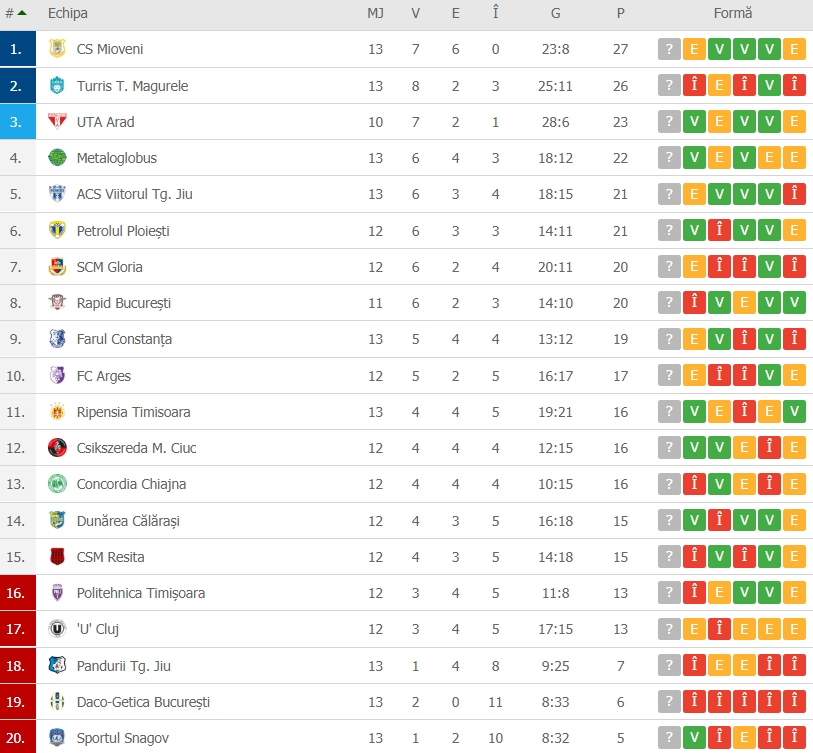
Task: Click the Petrolul Ploiești club badge
Action: tap(57, 231)
